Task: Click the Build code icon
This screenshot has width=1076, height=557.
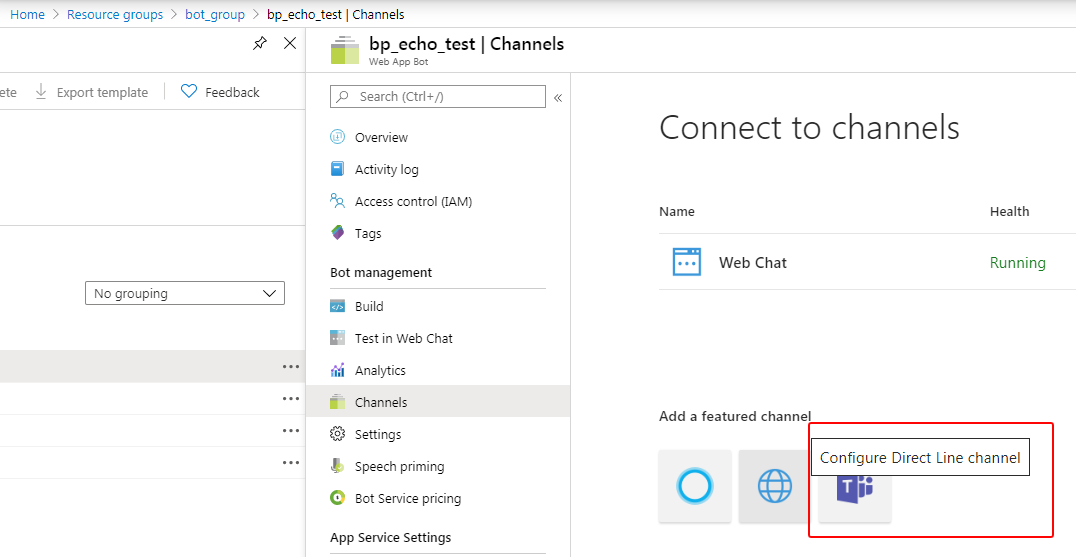Action: (337, 306)
